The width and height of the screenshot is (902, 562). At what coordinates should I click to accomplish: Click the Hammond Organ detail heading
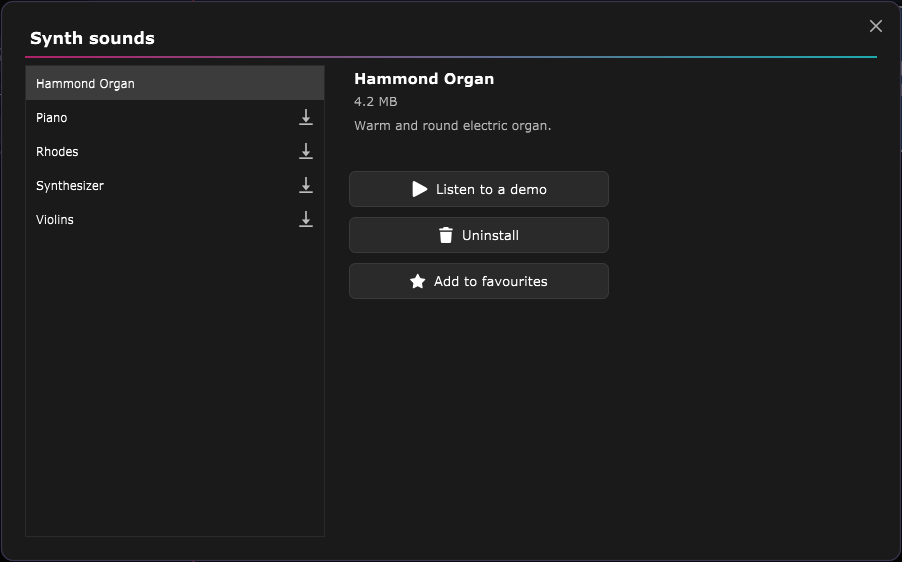tap(424, 79)
